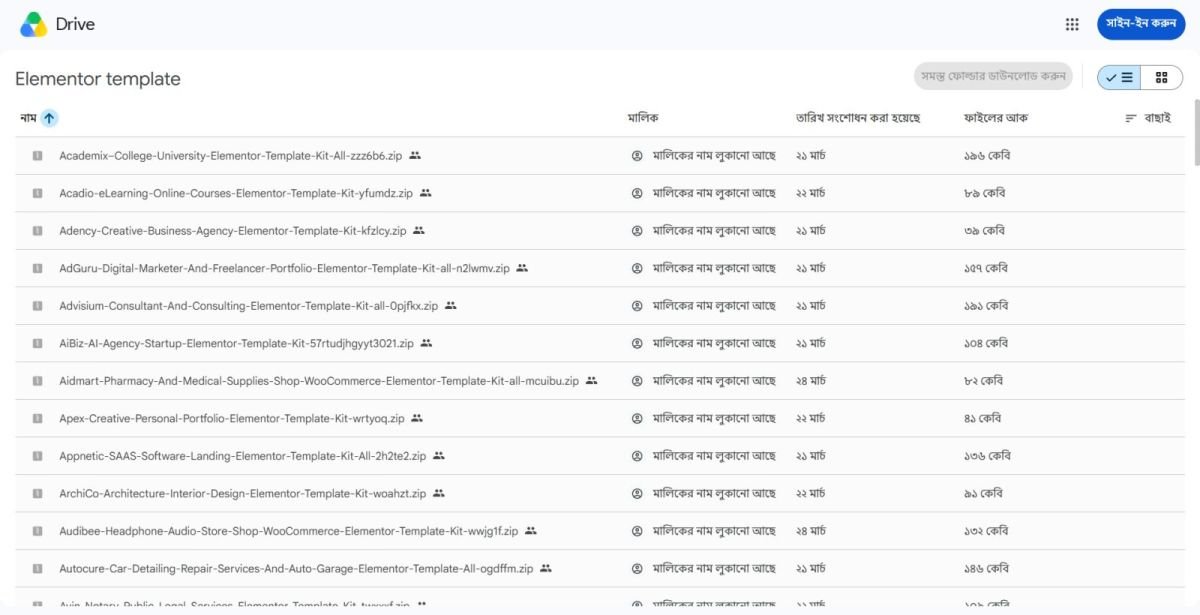
Task: Click owner avatar icon in Aidmart-Pharmacy row
Action: [637, 381]
